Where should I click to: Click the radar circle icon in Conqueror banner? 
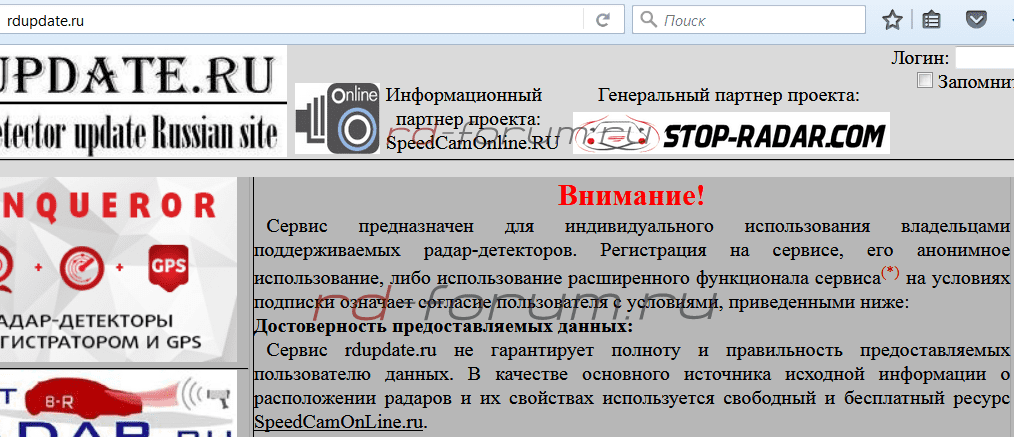point(82,268)
